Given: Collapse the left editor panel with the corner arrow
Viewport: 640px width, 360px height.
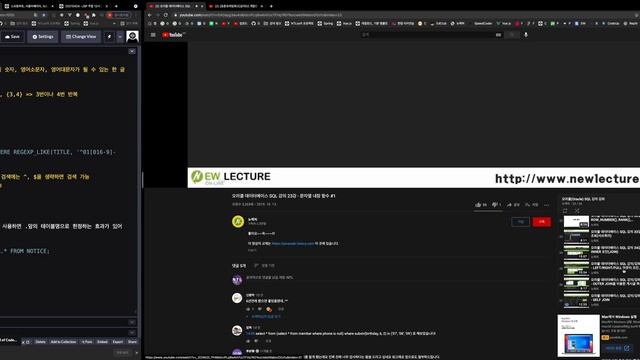Looking at the screenshot, I should 132,51.
